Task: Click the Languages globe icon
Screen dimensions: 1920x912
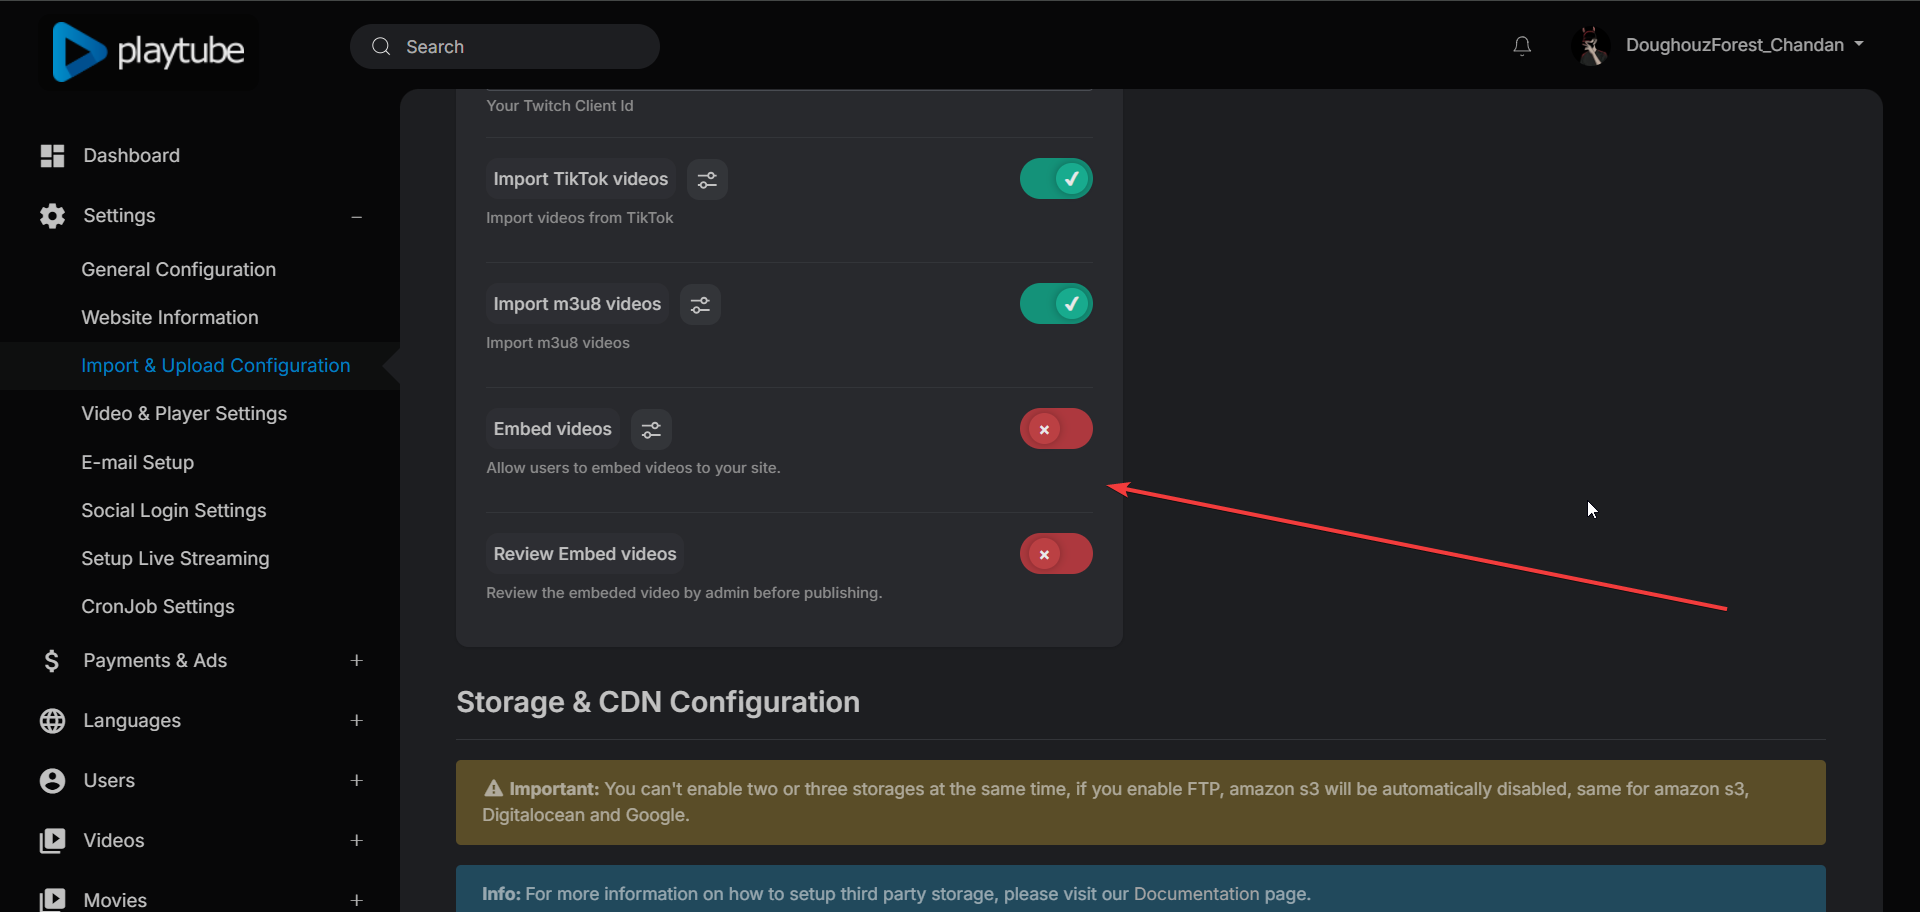Action: tap(52, 721)
